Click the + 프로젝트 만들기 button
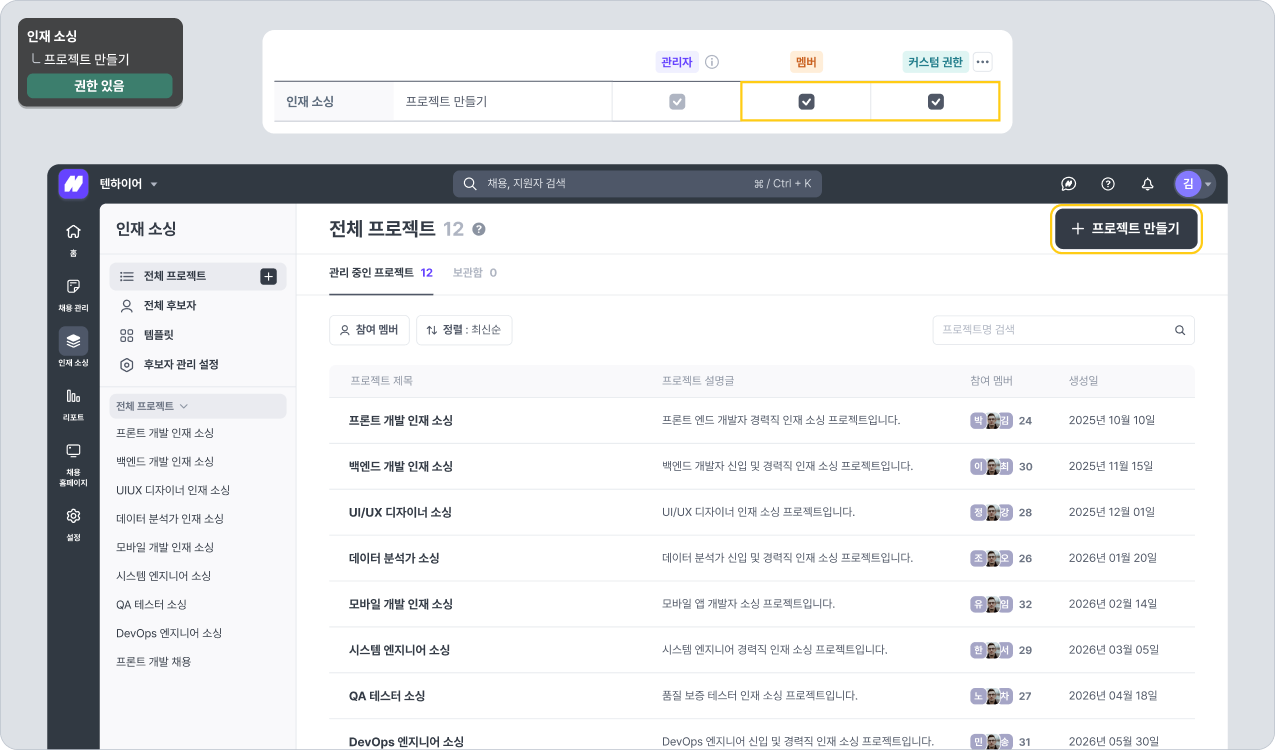 [x=1126, y=229]
